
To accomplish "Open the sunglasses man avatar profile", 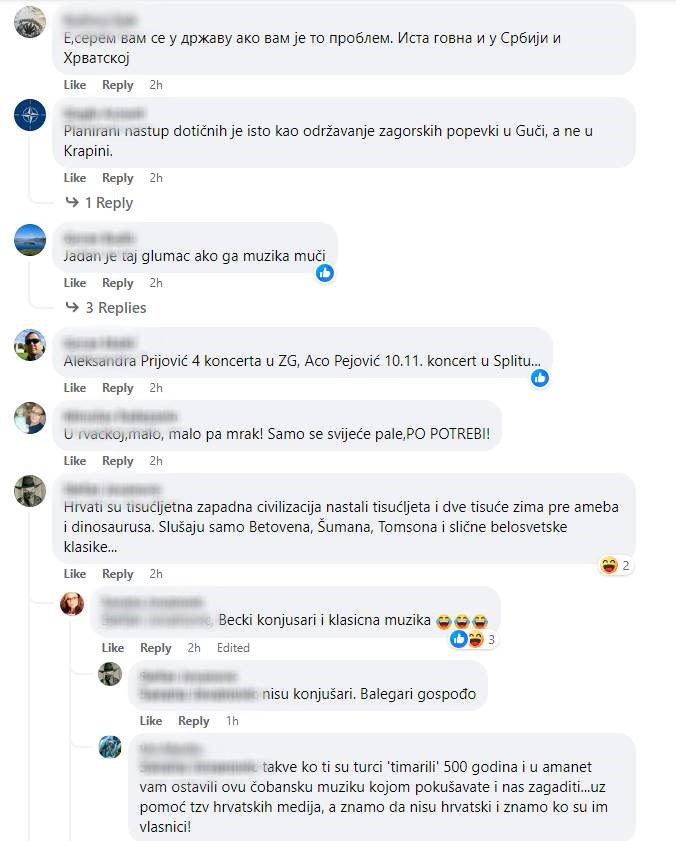I will pos(30,345).
